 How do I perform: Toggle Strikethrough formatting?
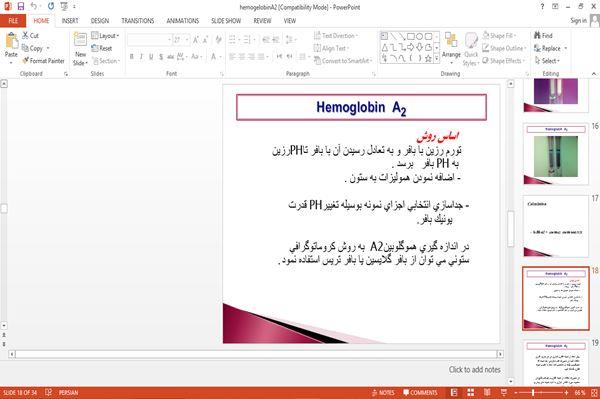pos(170,57)
